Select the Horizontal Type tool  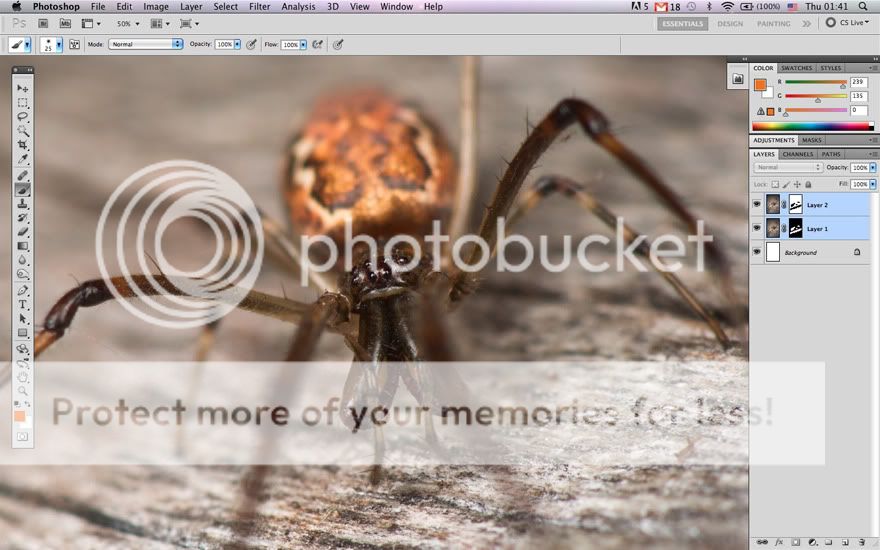point(22,305)
